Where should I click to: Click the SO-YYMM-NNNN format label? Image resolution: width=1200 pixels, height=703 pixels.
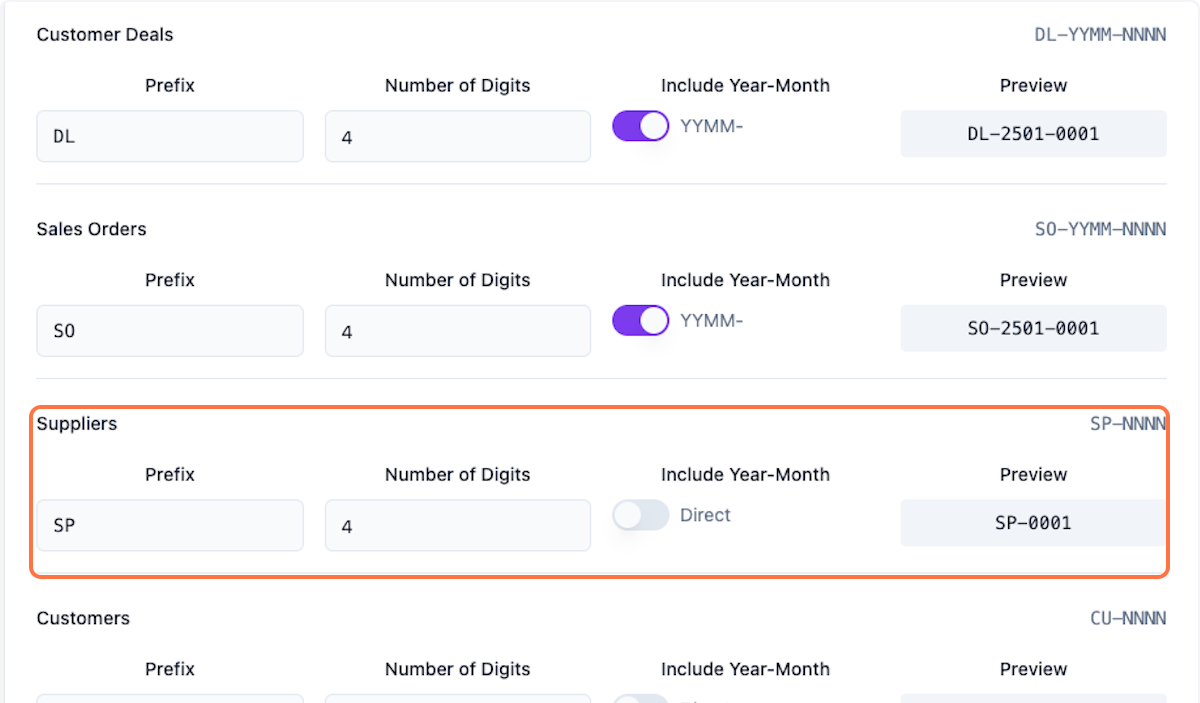[x=1100, y=230]
